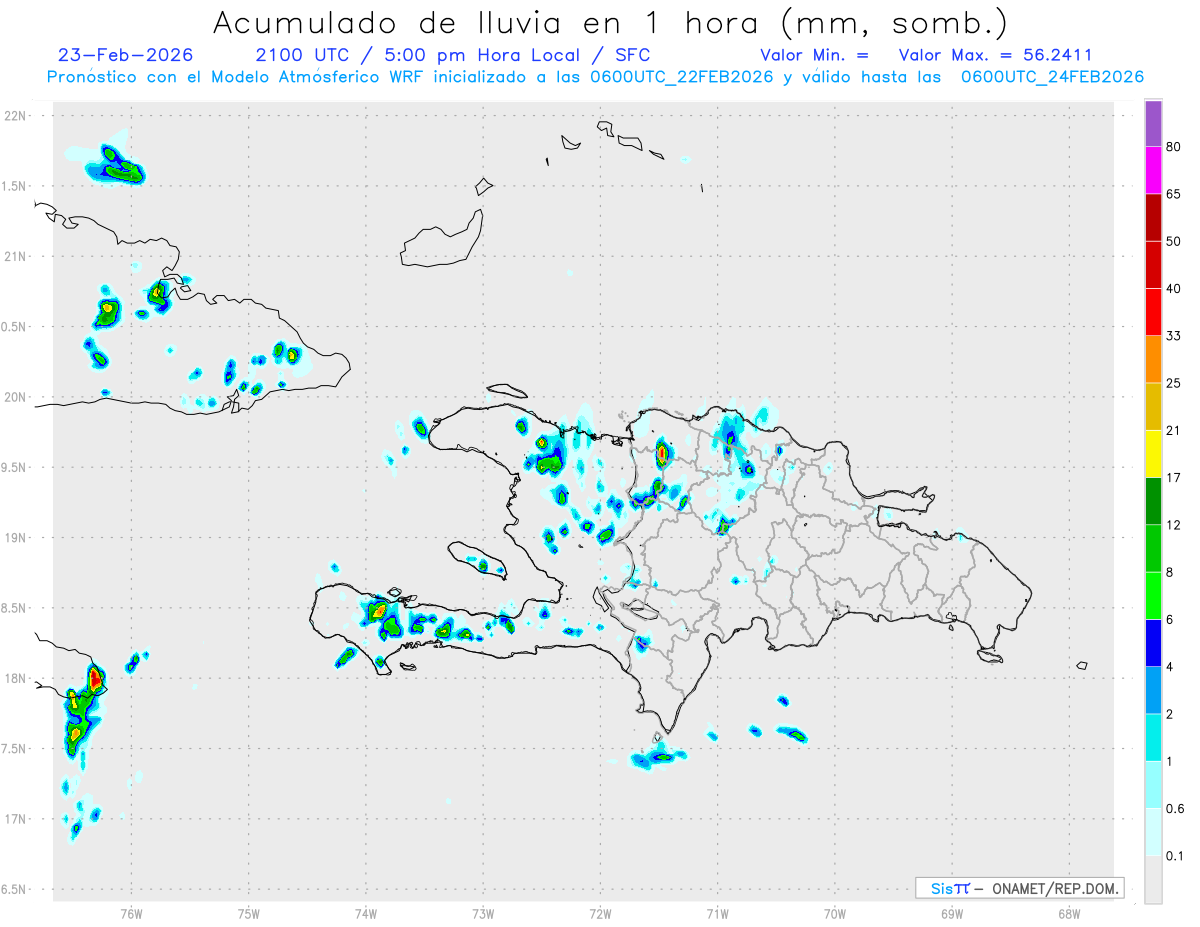Image resolution: width=1200 pixels, height=927 pixels.
Task: Click the longitude label '73W'
Action: click(x=483, y=913)
